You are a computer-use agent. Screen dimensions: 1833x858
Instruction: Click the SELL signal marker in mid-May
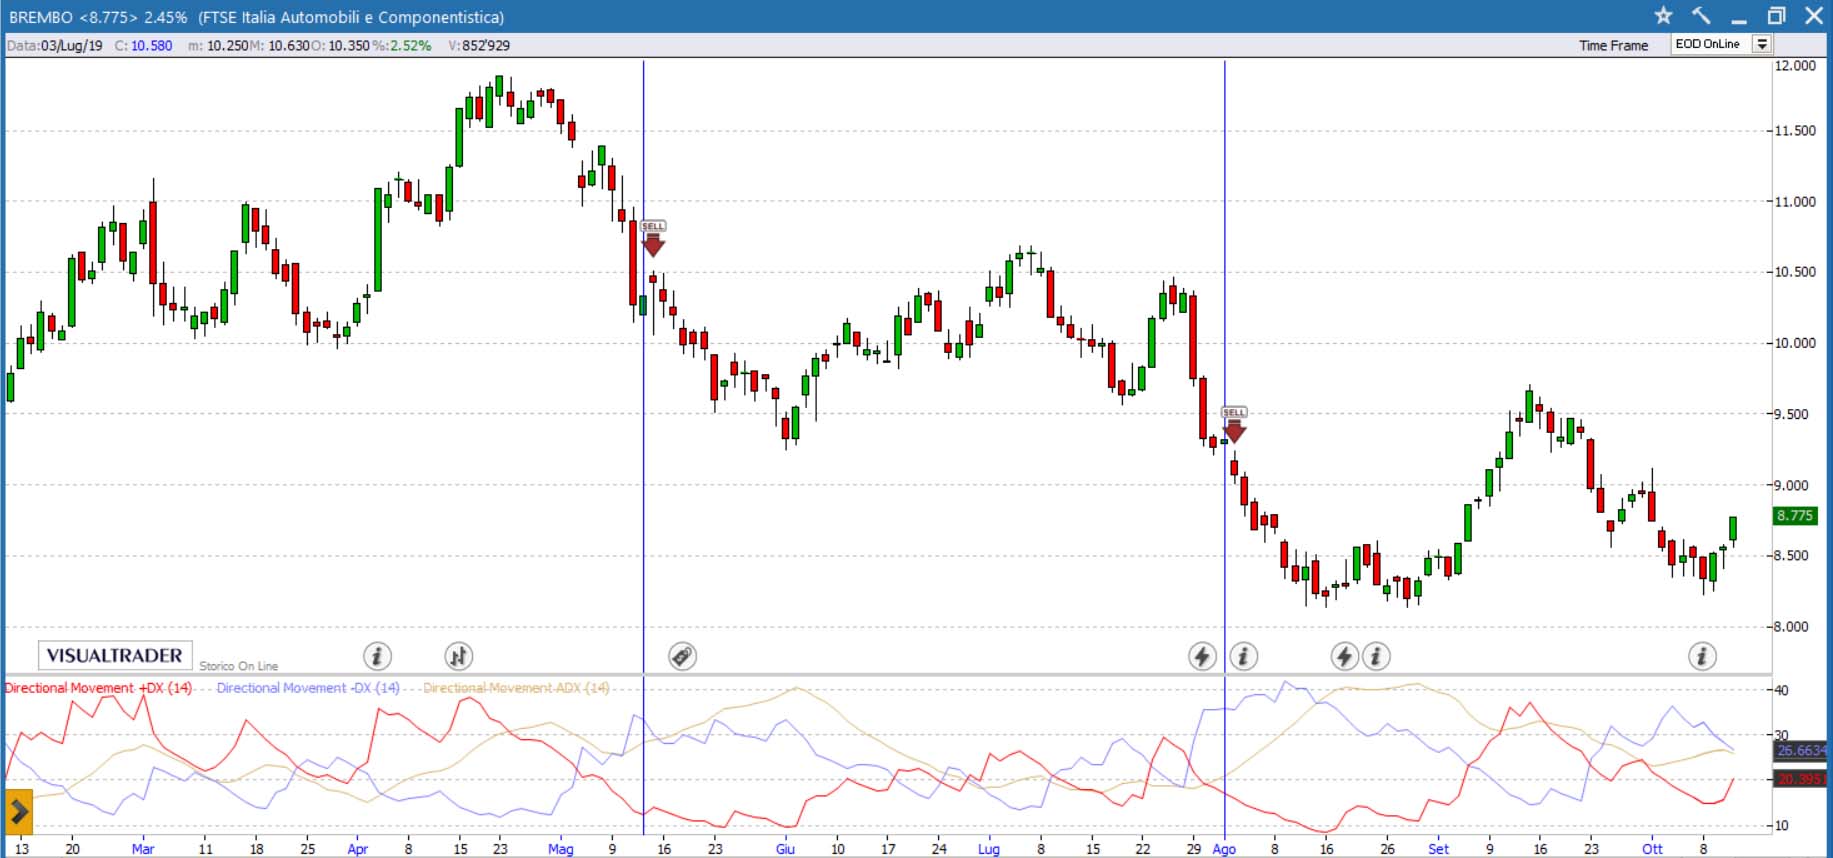pyautogui.click(x=653, y=238)
